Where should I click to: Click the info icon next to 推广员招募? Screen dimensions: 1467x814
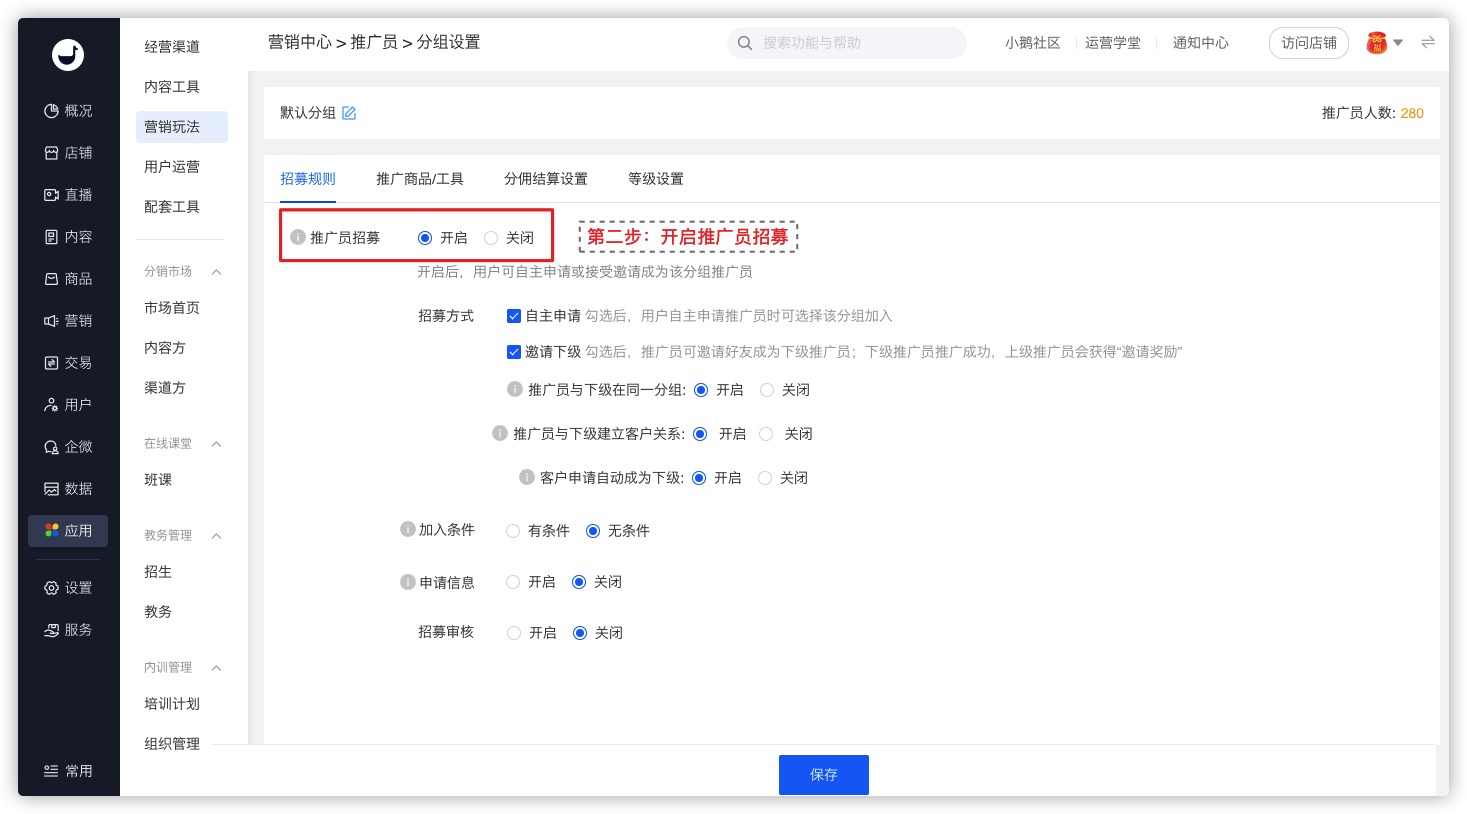tap(297, 237)
